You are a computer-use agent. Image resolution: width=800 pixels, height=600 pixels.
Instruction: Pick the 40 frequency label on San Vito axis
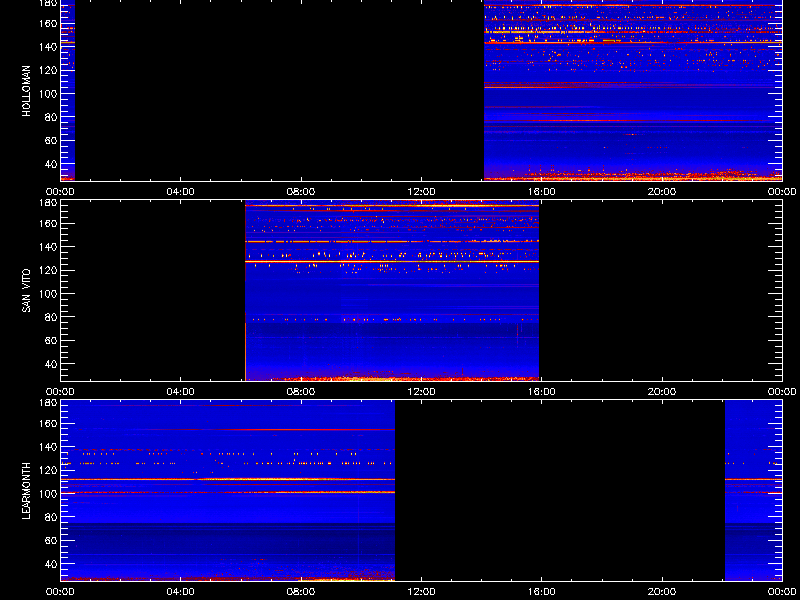pyautogui.click(x=52, y=364)
